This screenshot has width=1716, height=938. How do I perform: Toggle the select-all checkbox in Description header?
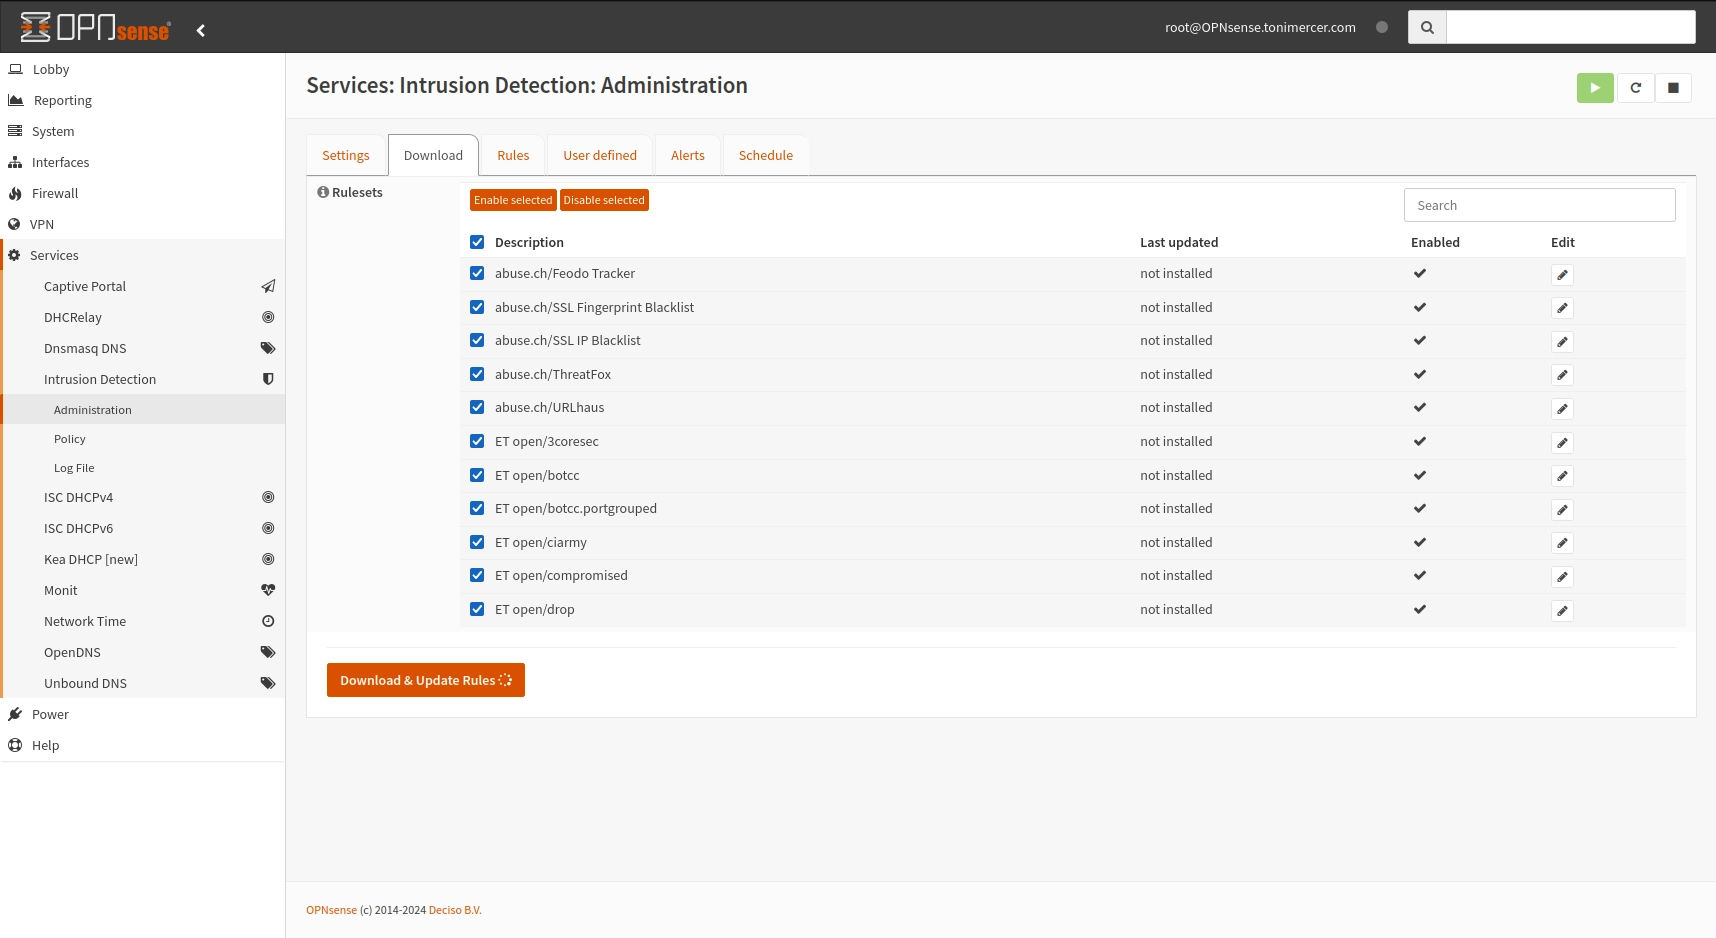(477, 242)
